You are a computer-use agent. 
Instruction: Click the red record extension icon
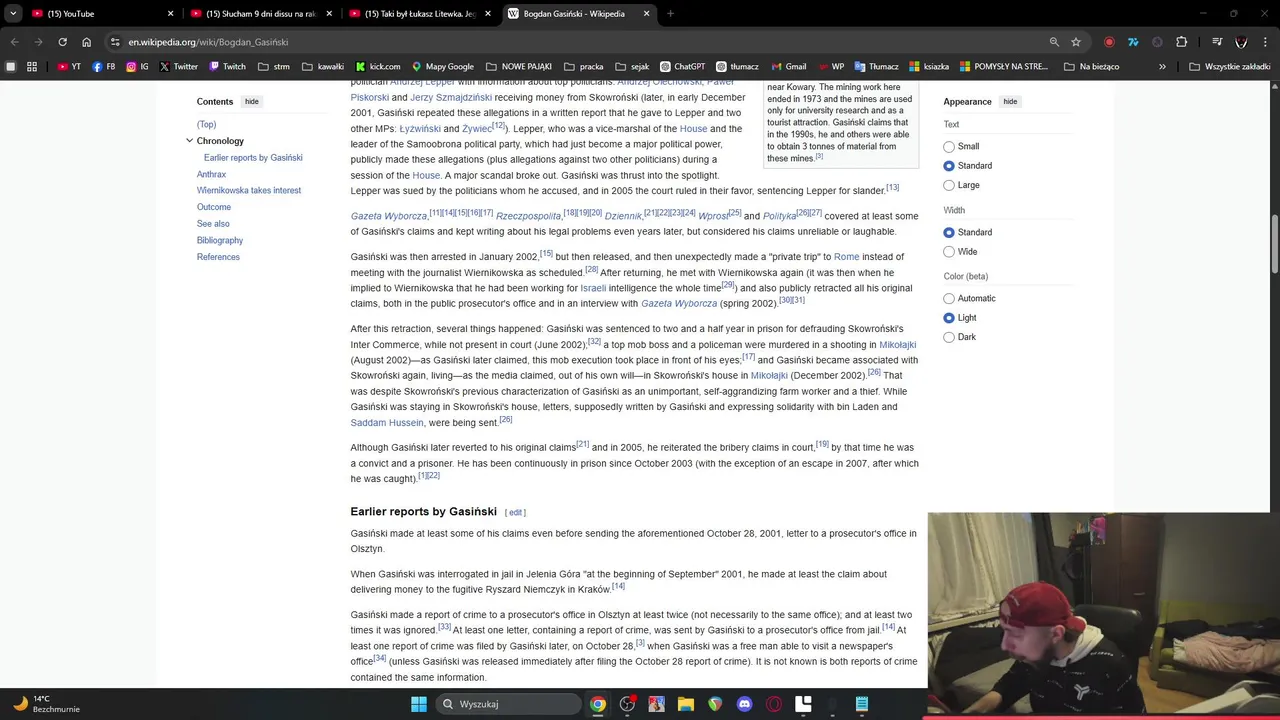(1109, 42)
